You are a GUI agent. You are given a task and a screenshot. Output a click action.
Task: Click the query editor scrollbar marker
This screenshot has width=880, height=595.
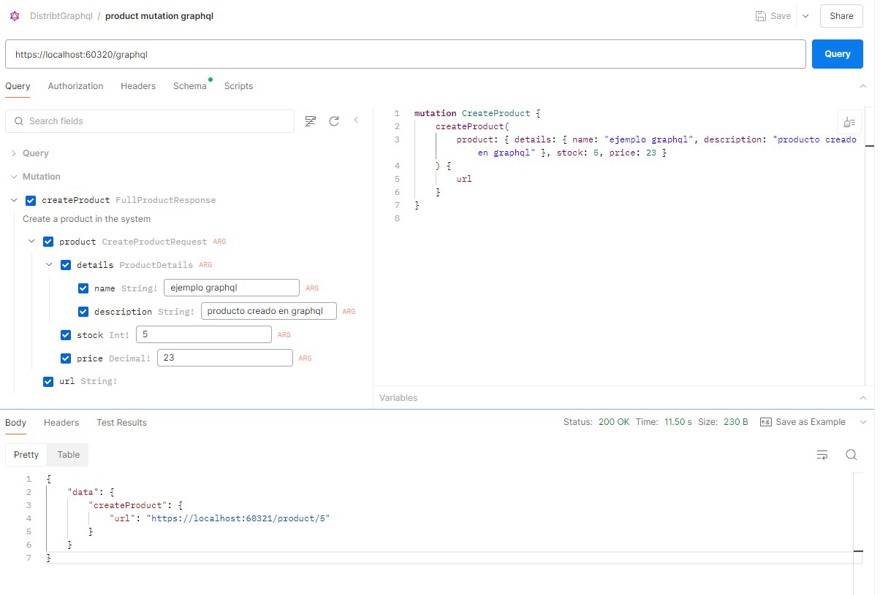869,145
